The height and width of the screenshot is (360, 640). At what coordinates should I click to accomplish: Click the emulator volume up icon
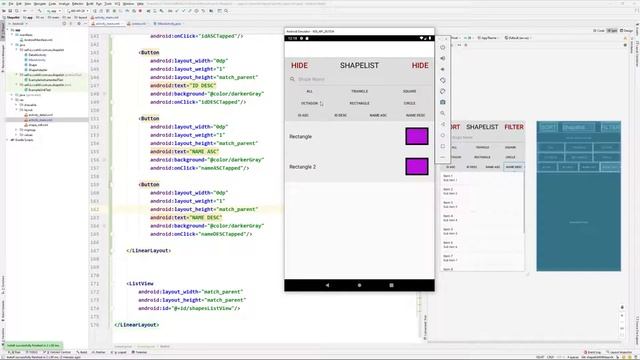click(442, 58)
